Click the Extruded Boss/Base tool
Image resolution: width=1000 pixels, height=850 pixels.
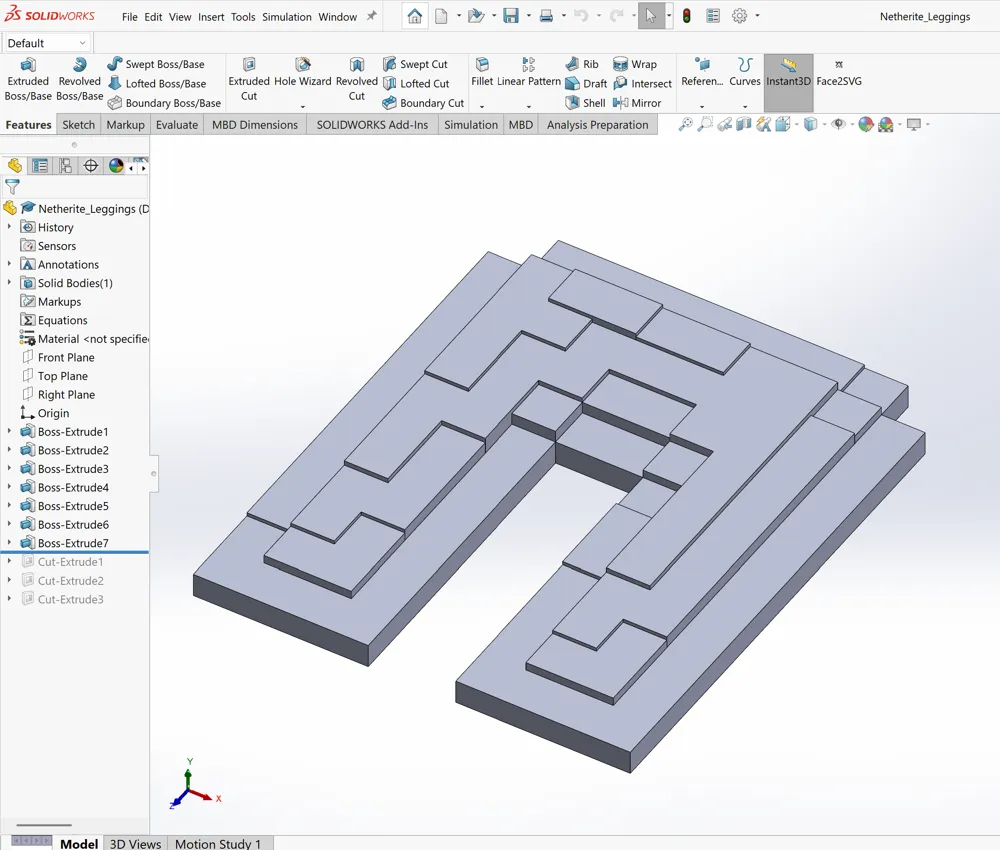pyautogui.click(x=28, y=80)
